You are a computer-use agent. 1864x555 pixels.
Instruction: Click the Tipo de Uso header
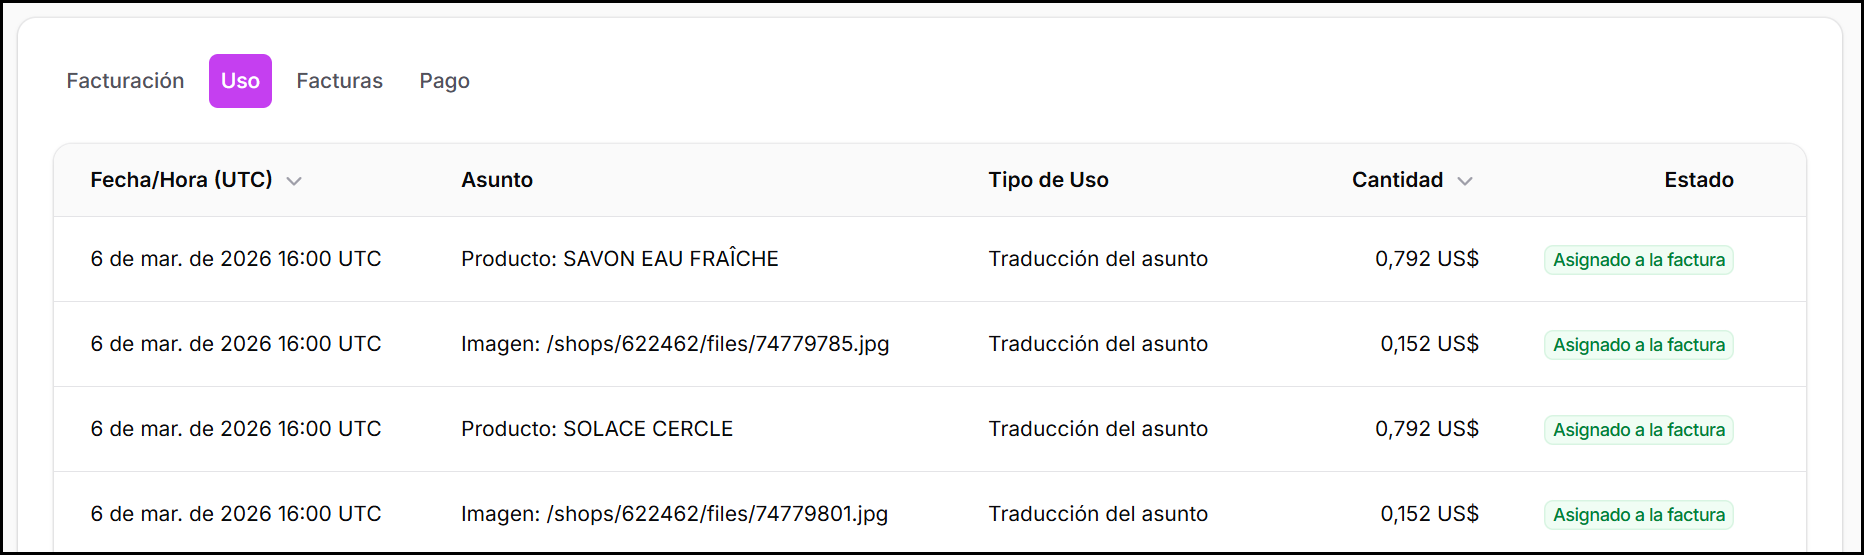(x=1048, y=180)
